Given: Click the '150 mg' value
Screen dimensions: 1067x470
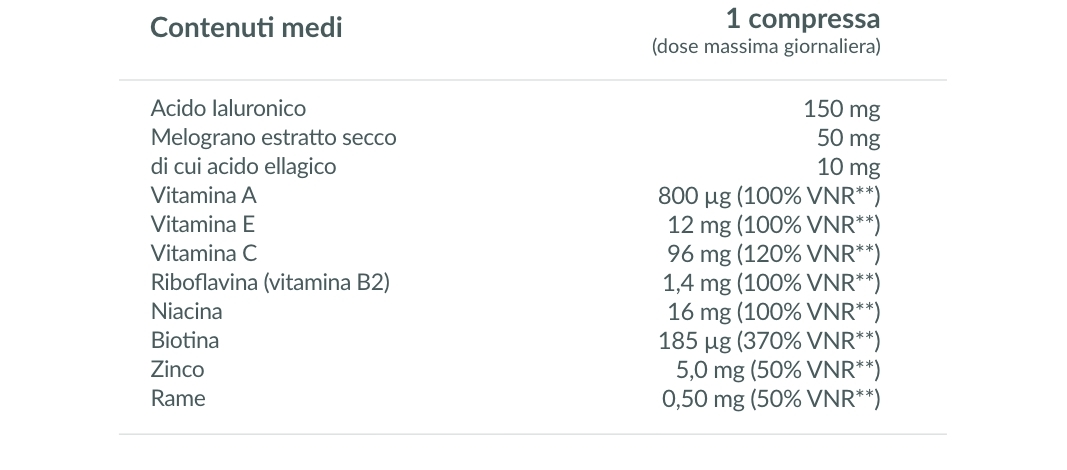Looking at the screenshot, I should pos(842,109).
